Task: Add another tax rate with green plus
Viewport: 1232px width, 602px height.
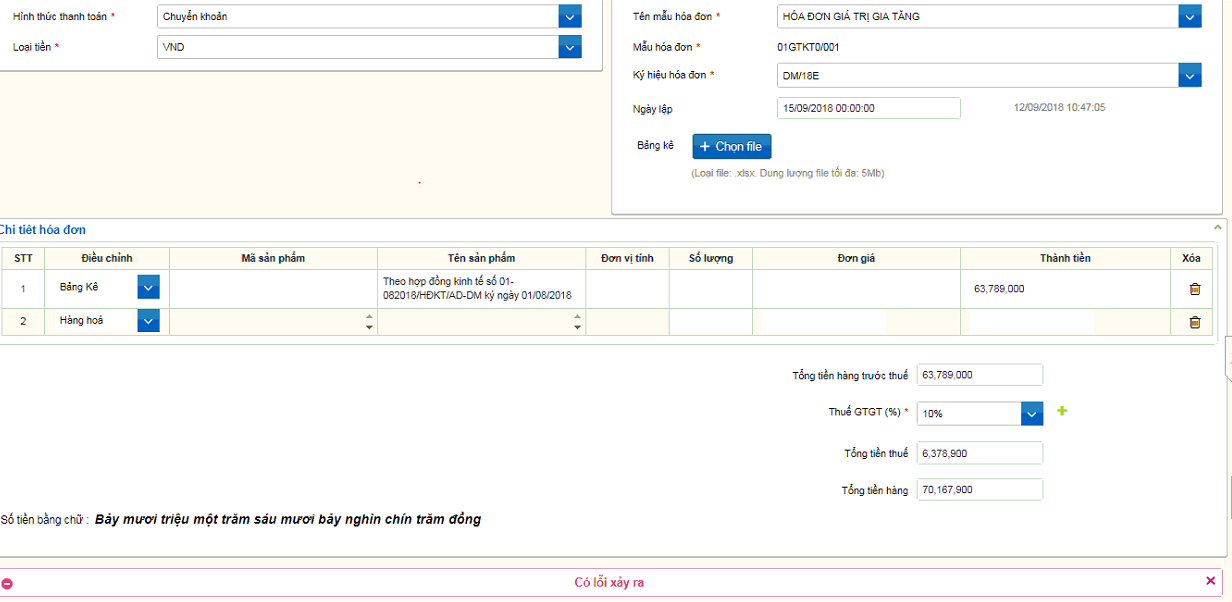Action: 1062,411
